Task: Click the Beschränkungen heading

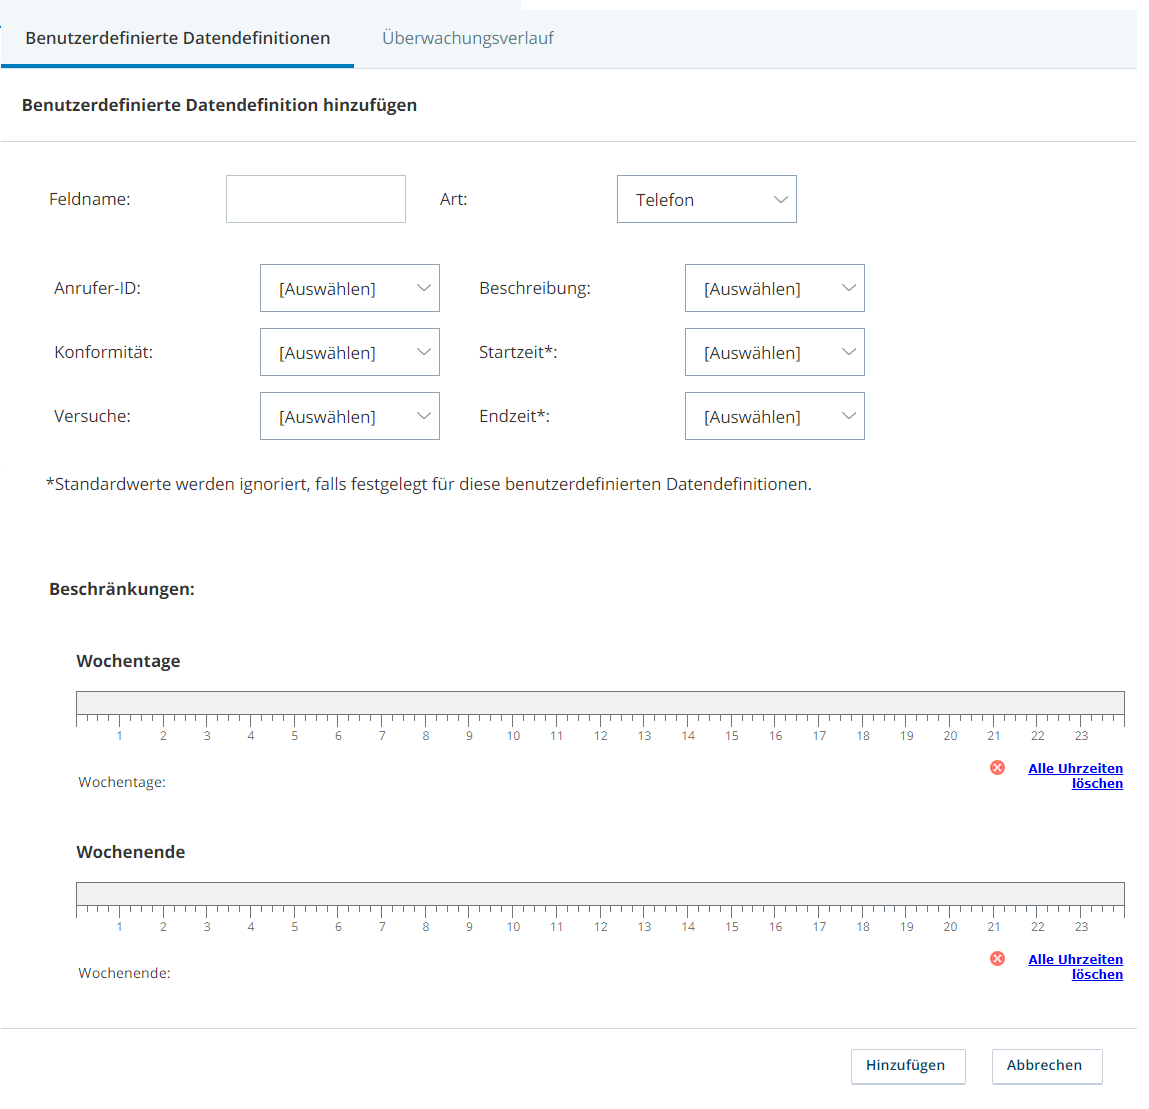Action: [x=122, y=589]
